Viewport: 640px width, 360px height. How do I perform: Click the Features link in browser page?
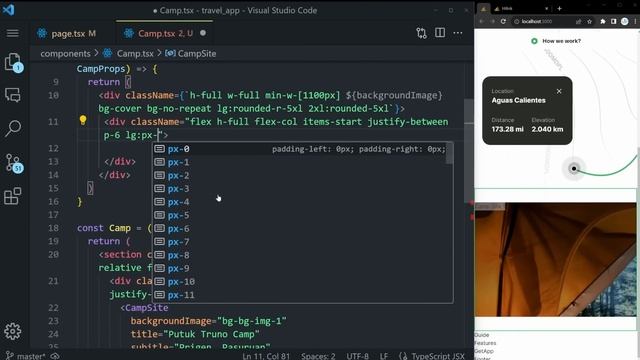coord(485,343)
